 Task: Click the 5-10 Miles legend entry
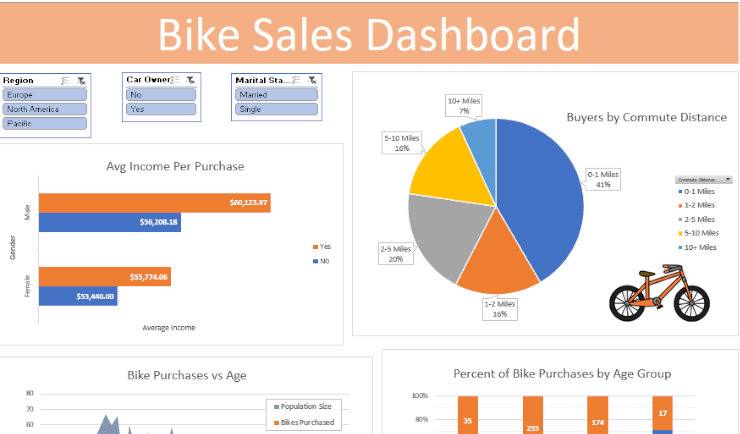pos(699,233)
